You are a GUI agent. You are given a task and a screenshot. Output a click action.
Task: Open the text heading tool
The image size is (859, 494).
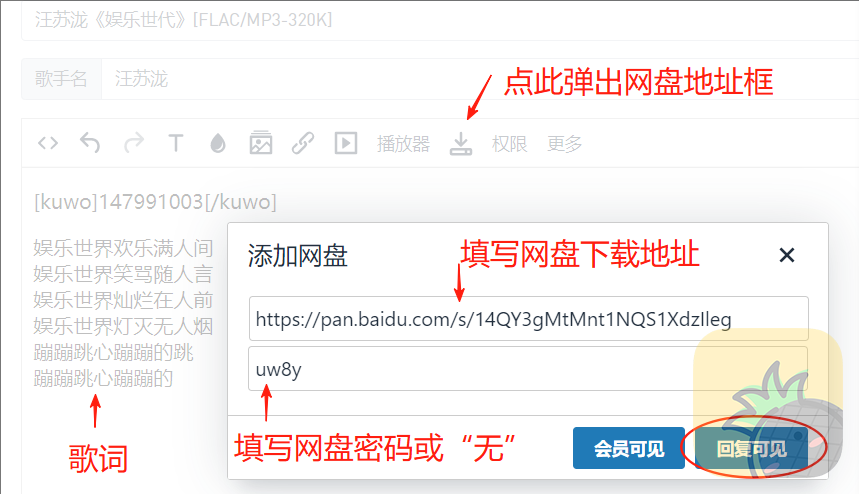coord(175,143)
